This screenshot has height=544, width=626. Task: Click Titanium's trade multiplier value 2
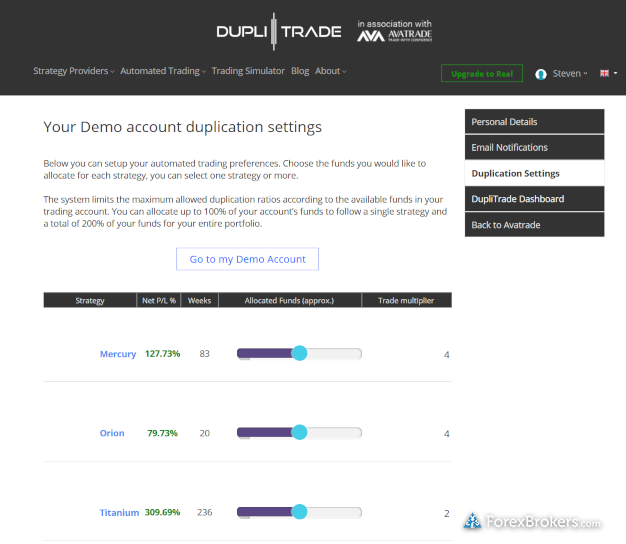pyautogui.click(x=447, y=513)
